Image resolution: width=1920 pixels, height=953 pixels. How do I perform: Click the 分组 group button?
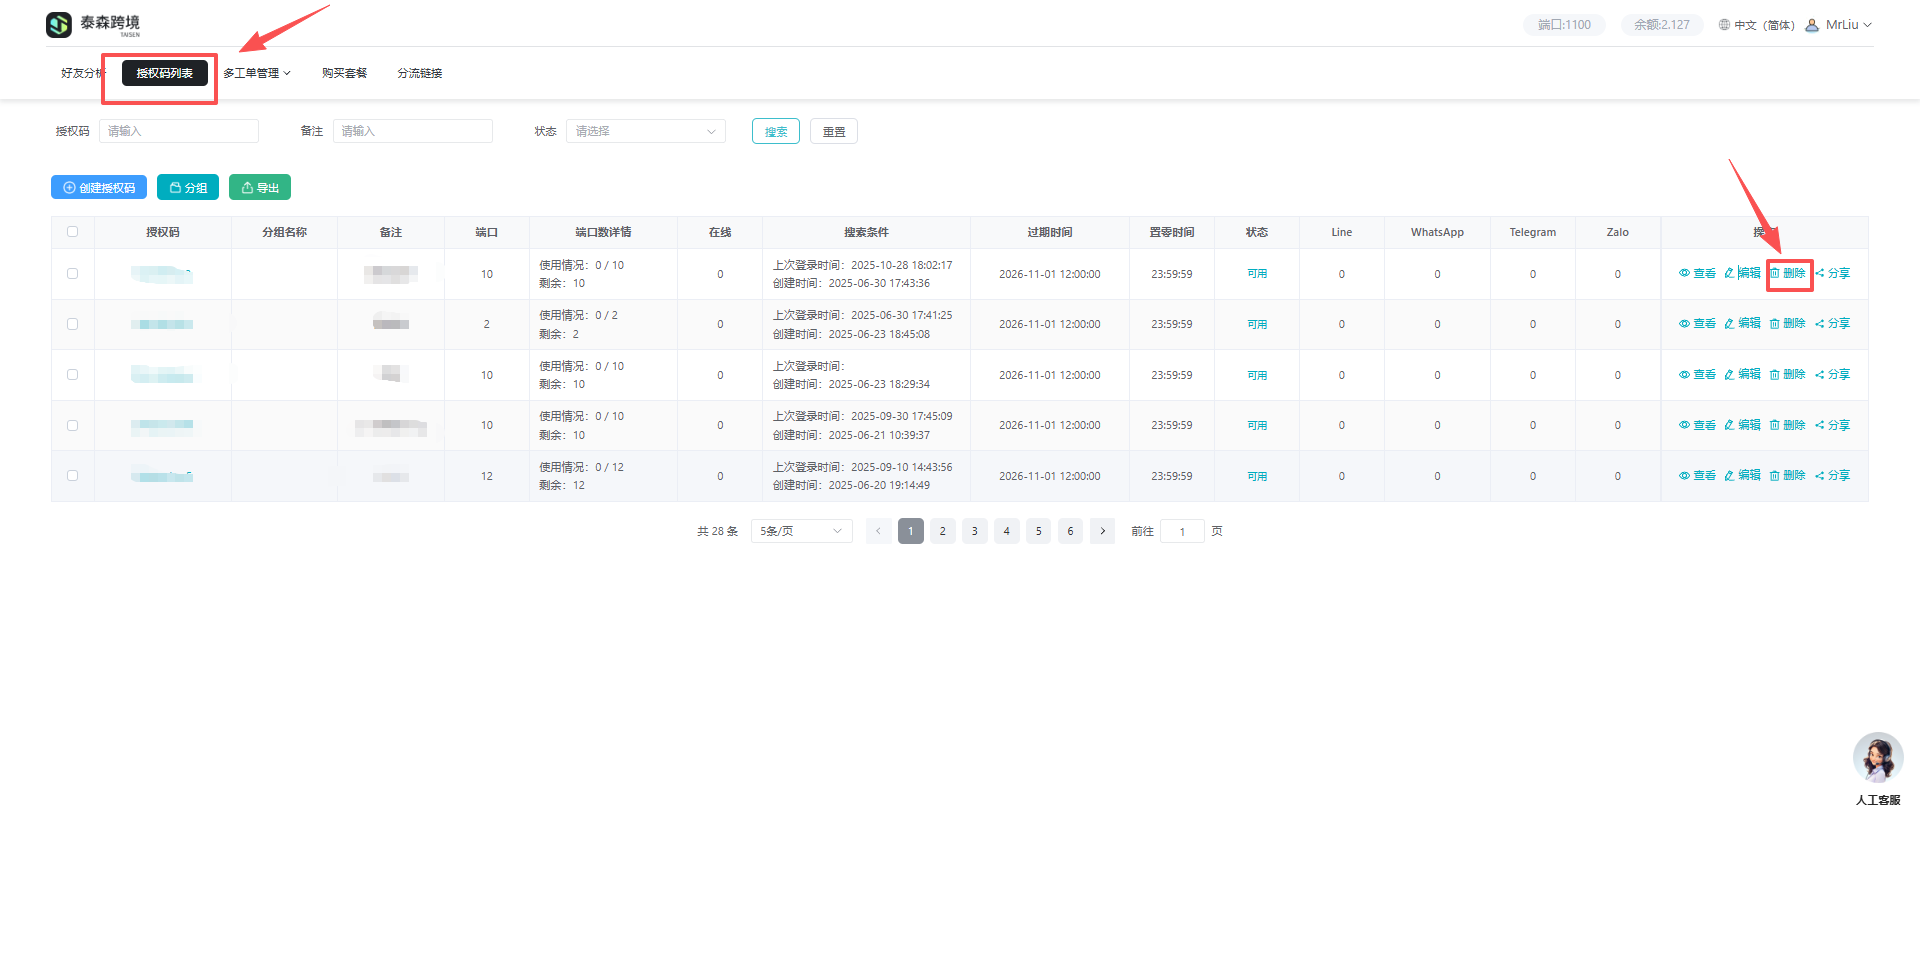188,188
